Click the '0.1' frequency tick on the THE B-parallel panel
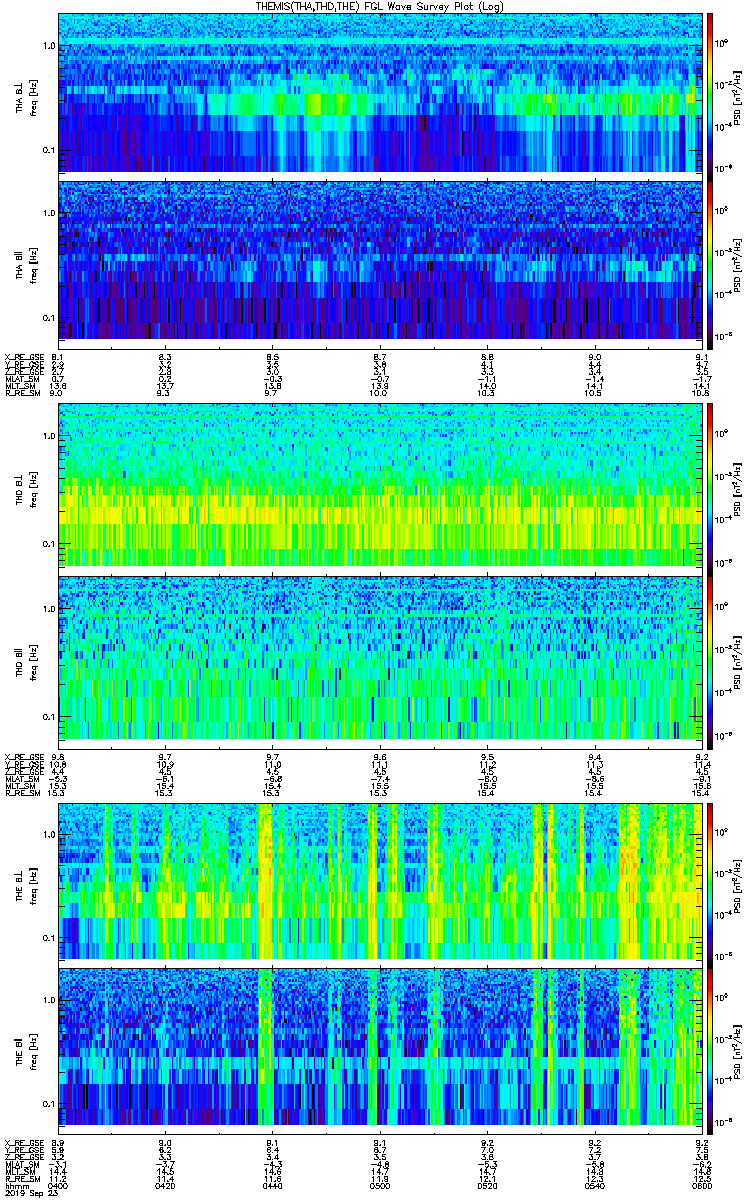Image resolution: width=750 pixels, height=1200 pixels. click(48, 1102)
